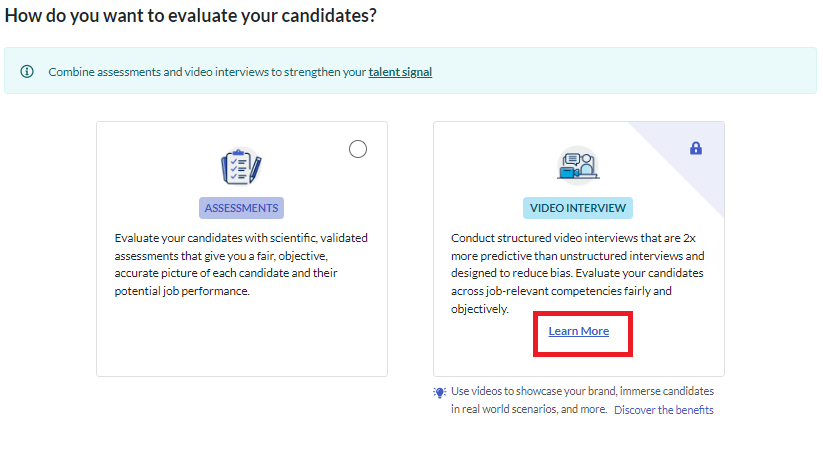Click the ASSESSMENTS label badge
Image resolution: width=823 pixels, height=454 pixels.
(241, 208)
